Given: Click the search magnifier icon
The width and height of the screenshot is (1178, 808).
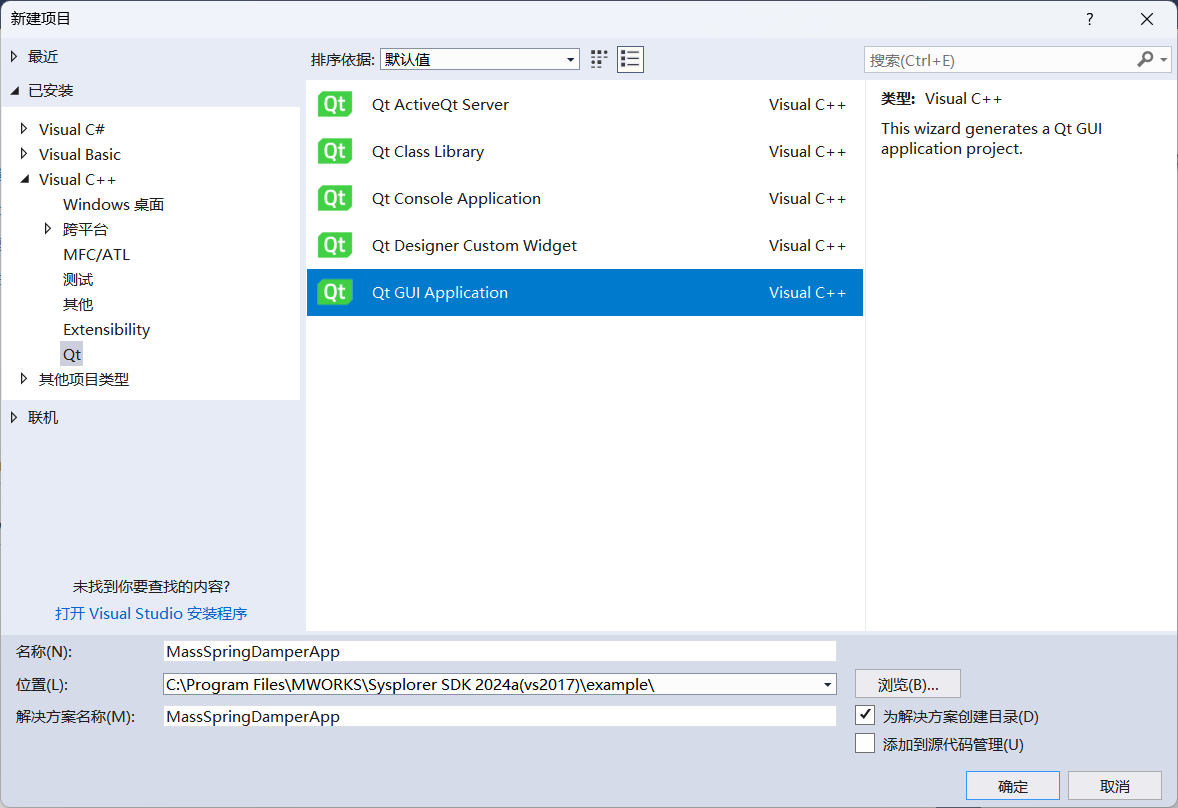Looking at the screenshot, I should 1145,60.
